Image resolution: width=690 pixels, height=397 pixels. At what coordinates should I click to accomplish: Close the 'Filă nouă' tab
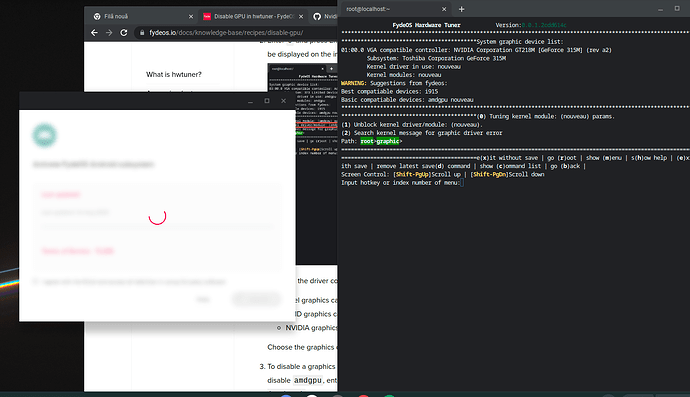click(191, 16)
